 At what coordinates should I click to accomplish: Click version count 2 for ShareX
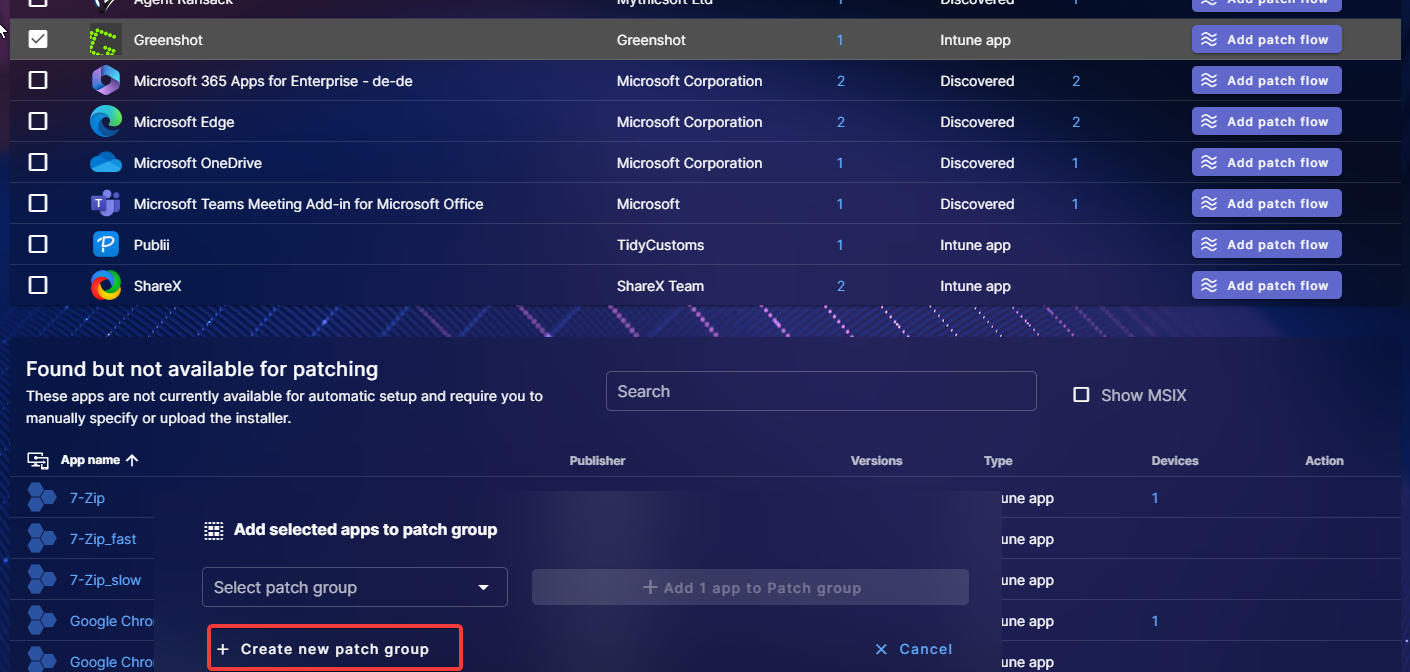point(841,286)
